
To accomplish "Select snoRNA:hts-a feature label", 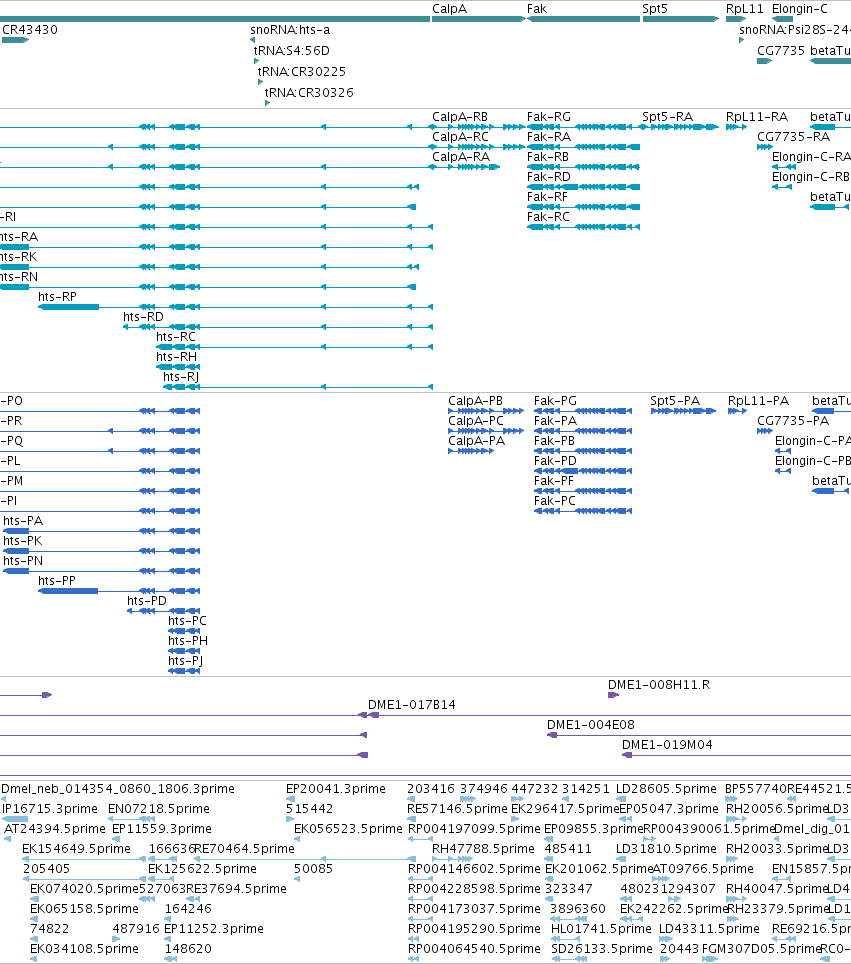I will tap(290, 30).
